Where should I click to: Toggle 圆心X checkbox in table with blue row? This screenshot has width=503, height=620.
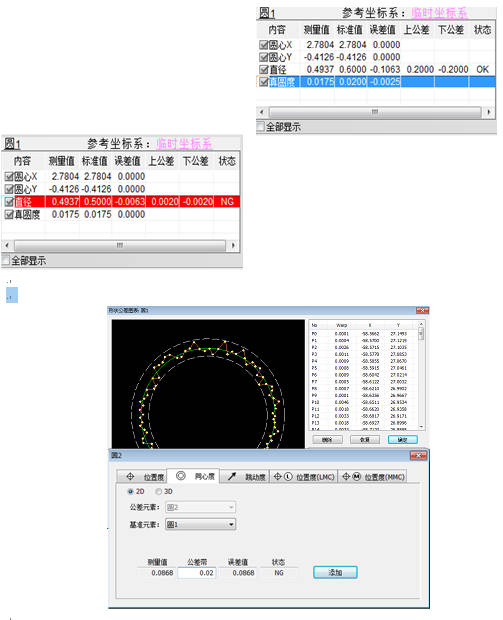(263, 45)
